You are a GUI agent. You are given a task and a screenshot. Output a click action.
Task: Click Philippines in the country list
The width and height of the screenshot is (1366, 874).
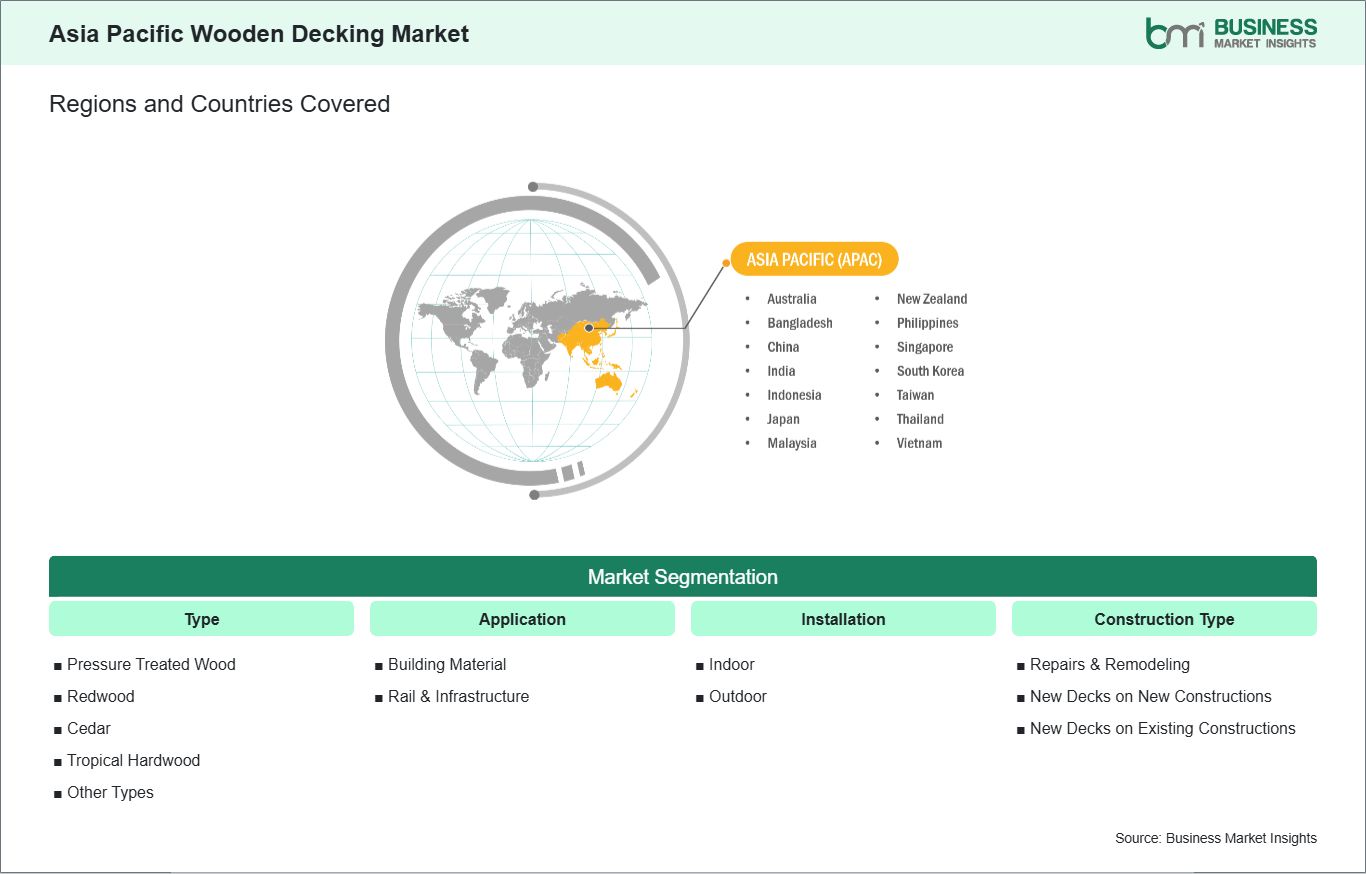point(927,323)
